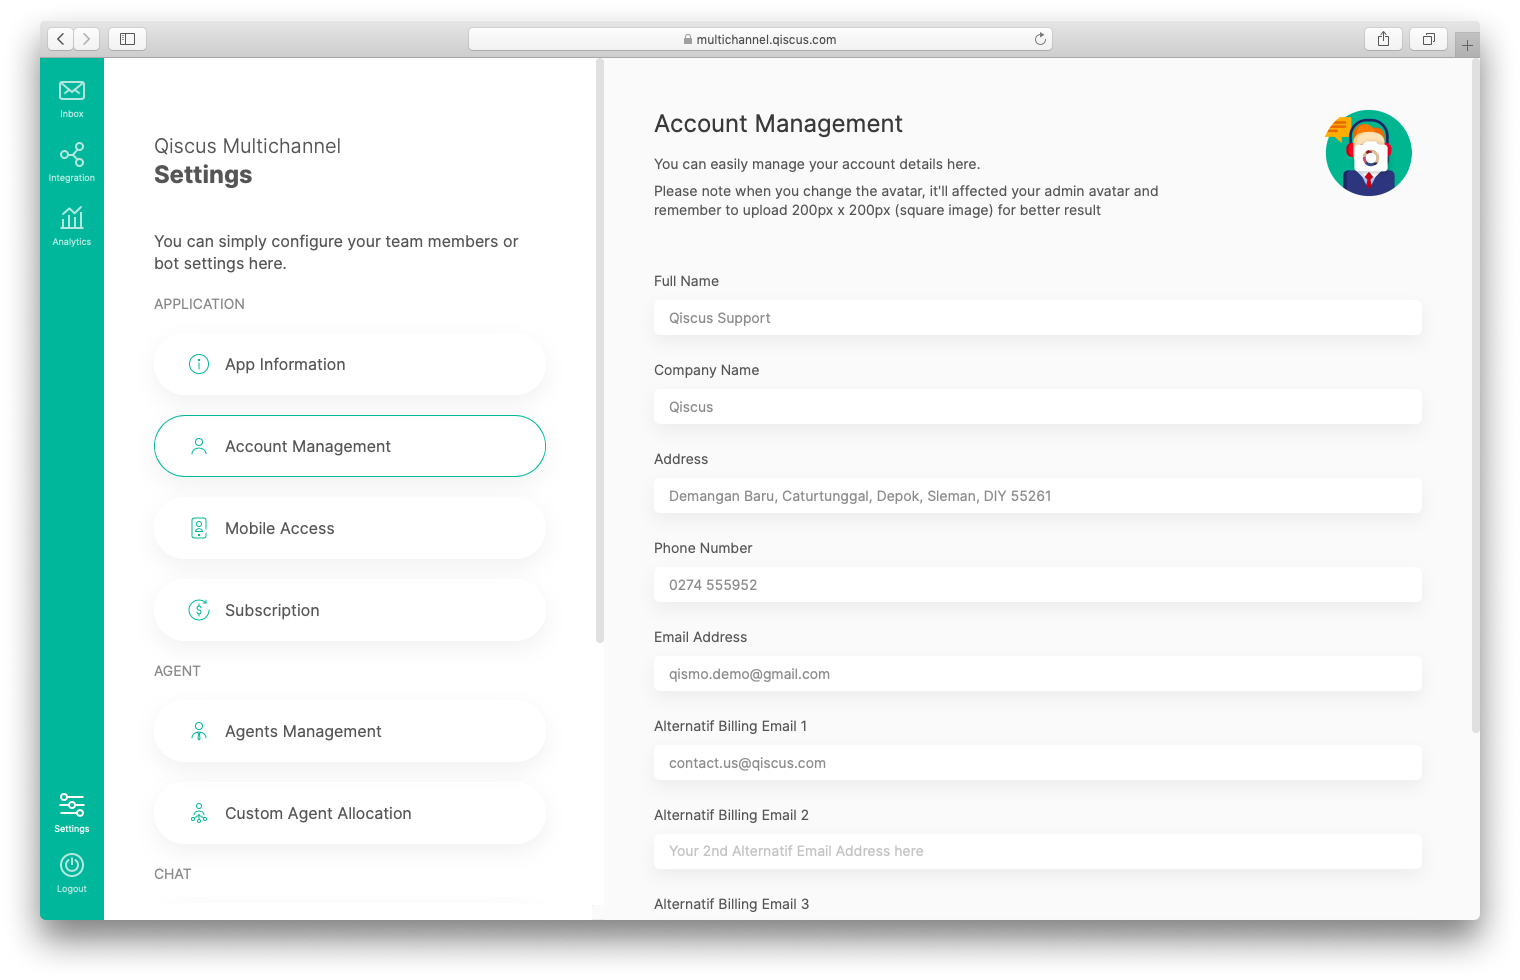Screen dimensions: 1520x980
Task: Click the Phone Number field
Action: click(1038, 585)
